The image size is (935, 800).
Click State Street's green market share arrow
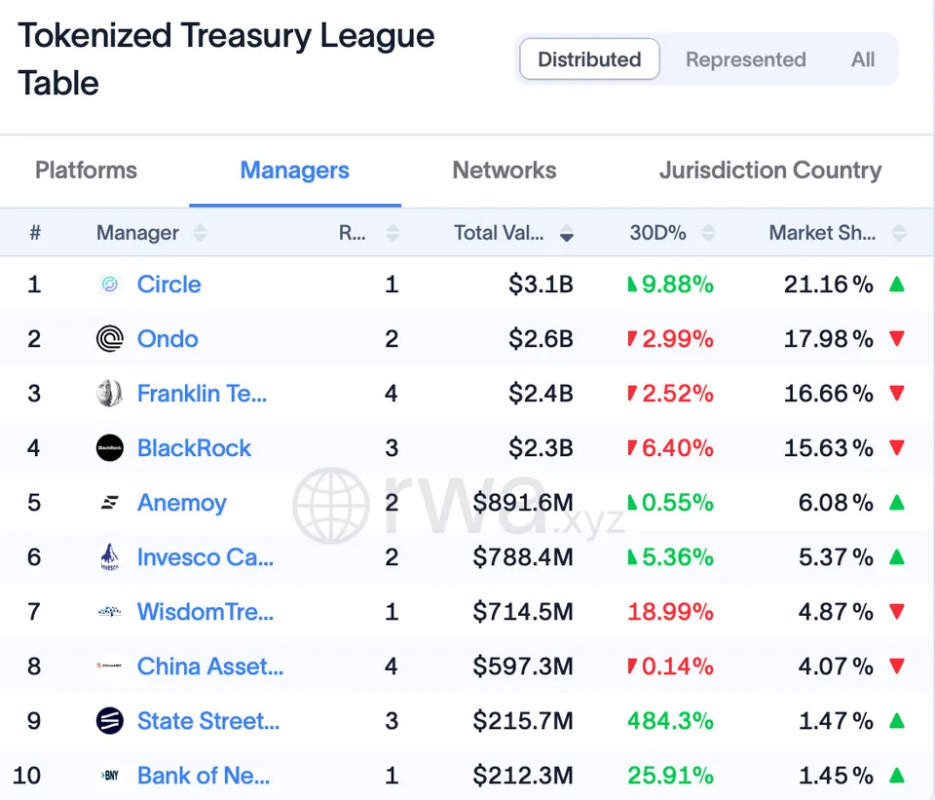point(897,721)
